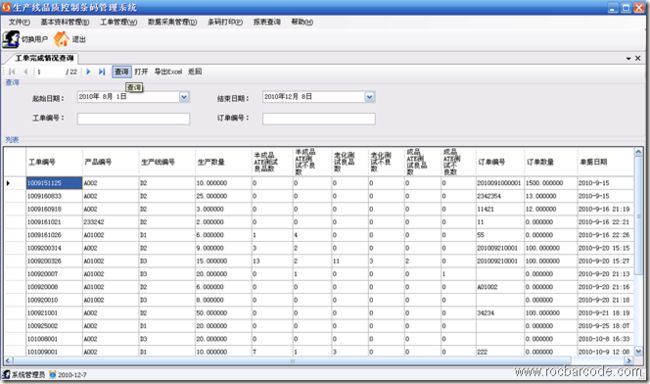The height and width of the screenshot is (384, 650).
Task: Click the application logo in title bar
Action: (6, 7)
